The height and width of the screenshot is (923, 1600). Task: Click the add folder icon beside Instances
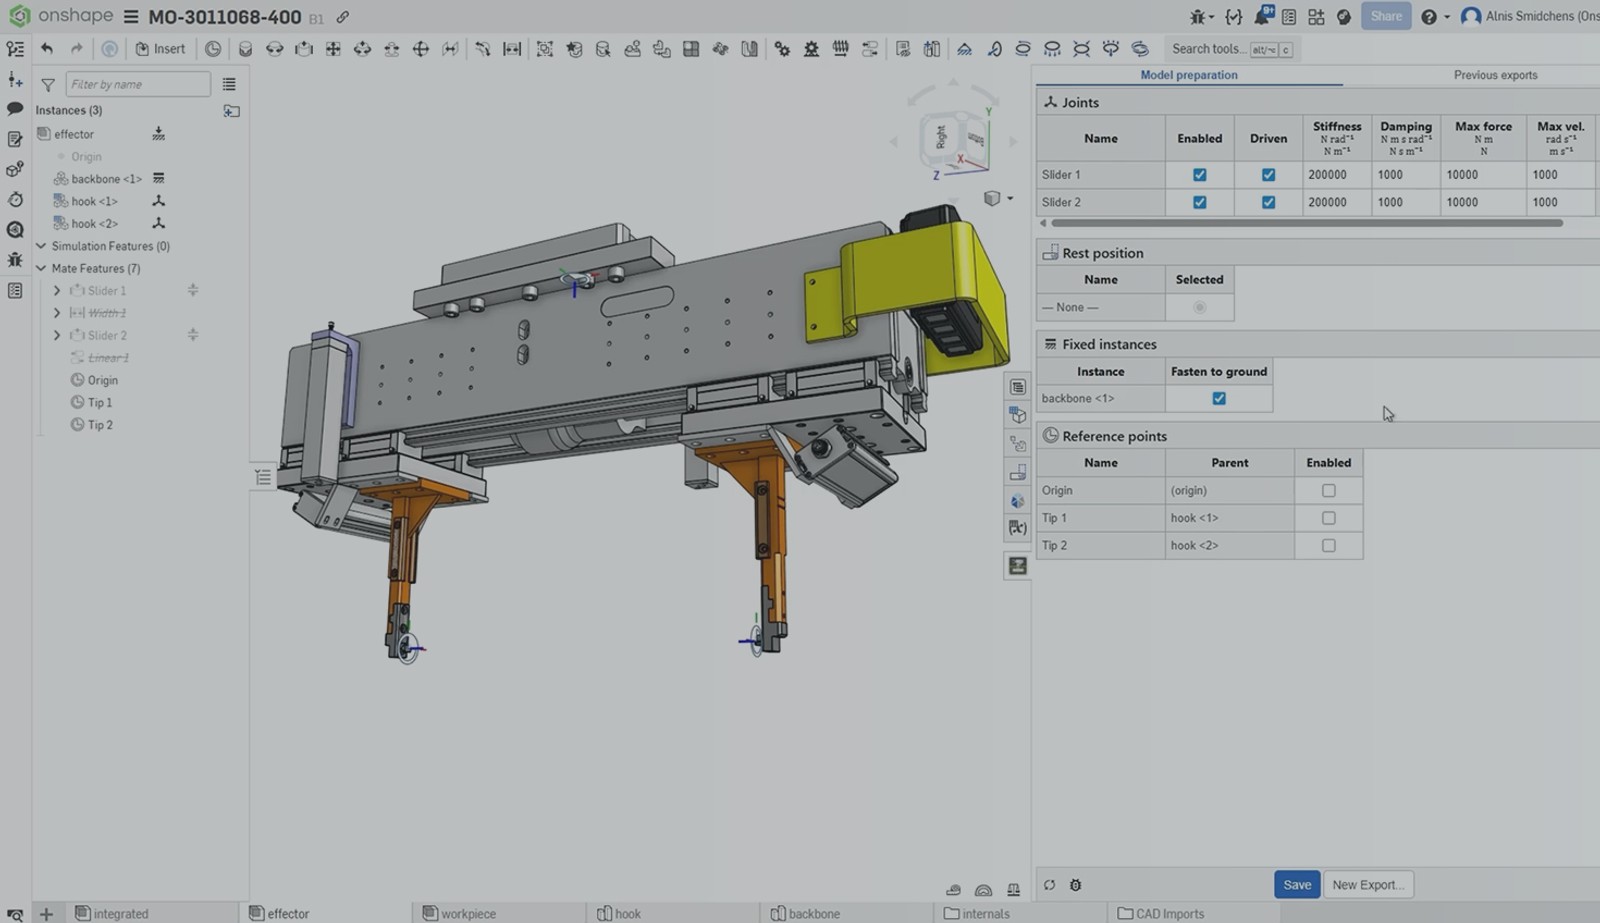click(x=232, y=111)
